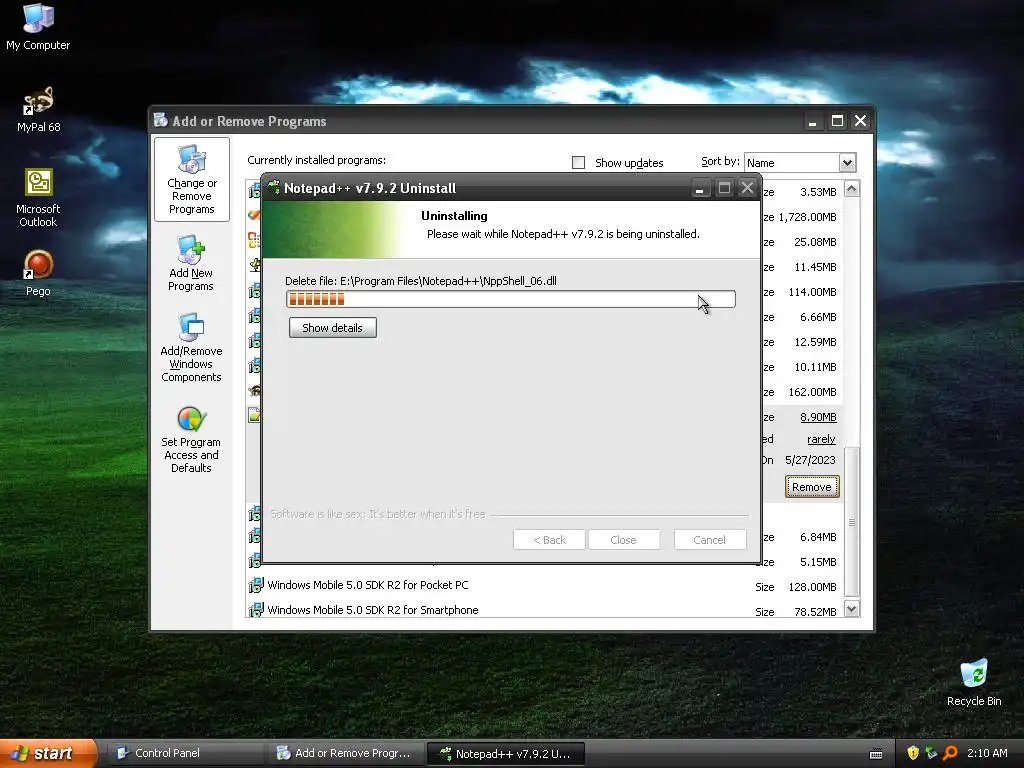Select Change or Remove Programs sidebar icon
This screenshot has width=1024, height=768.
(191, 180)
